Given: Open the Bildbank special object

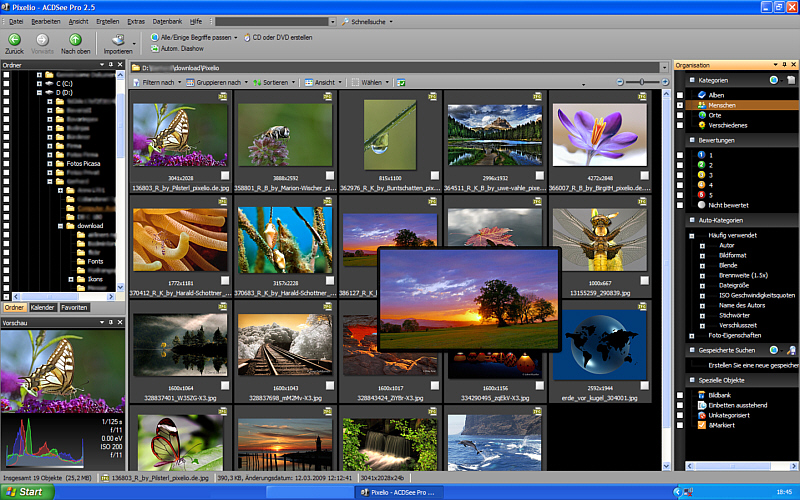Looking at the screenshot, I should 721,395.
